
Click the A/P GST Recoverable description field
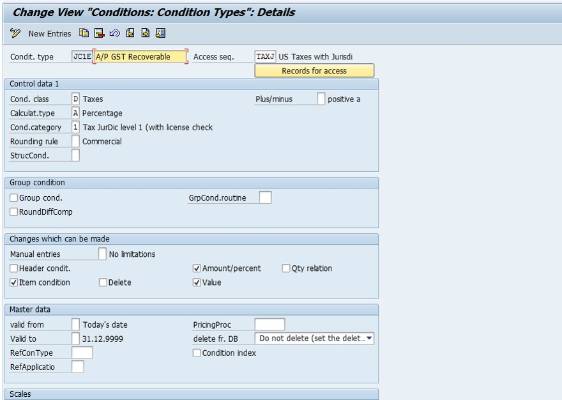[x=140, y=57]
